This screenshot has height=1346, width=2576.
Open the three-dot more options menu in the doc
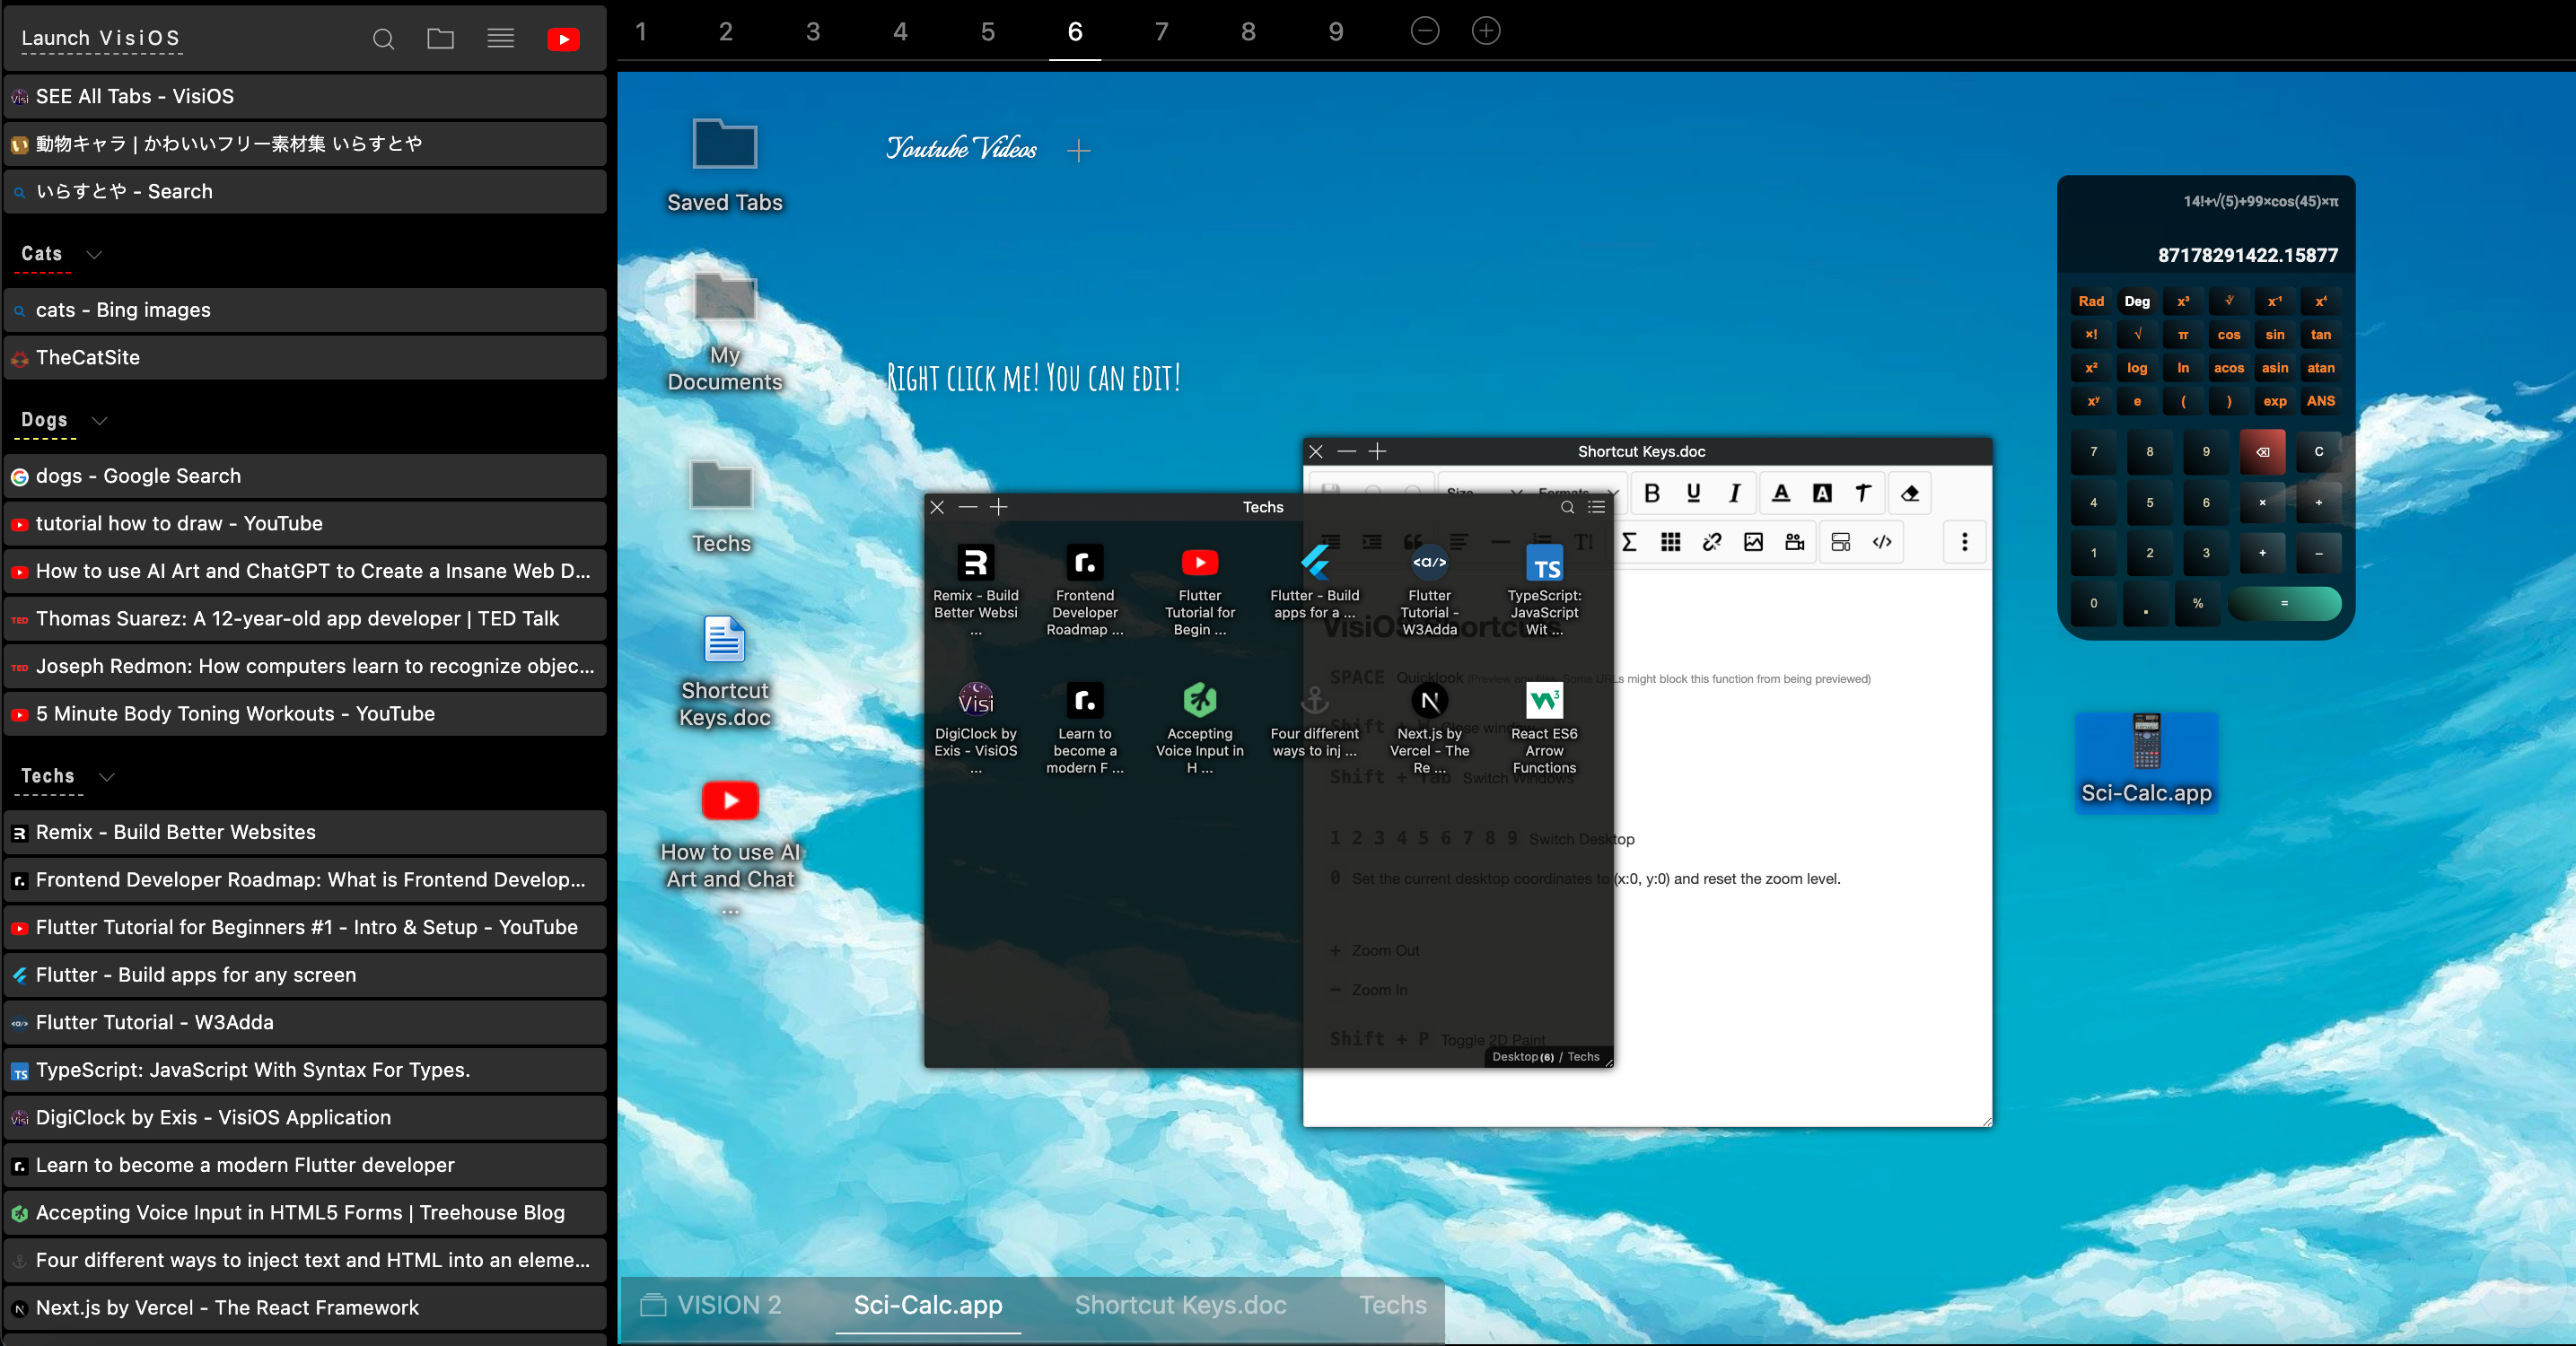1964,542
